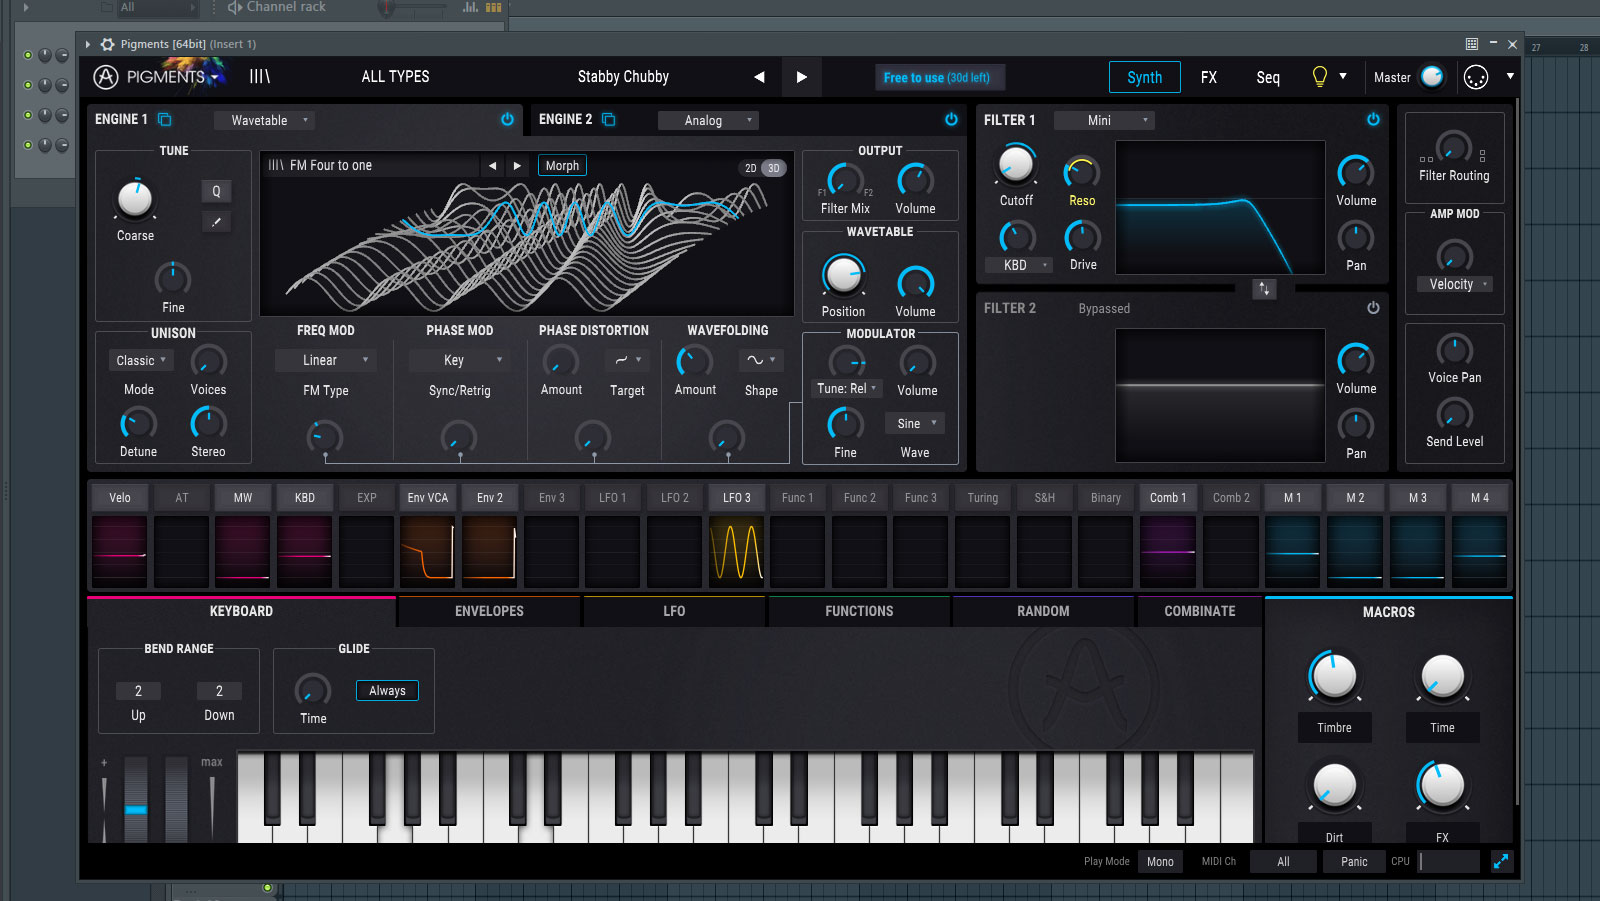Click the Glide Time knob

[x=313, y=691]
